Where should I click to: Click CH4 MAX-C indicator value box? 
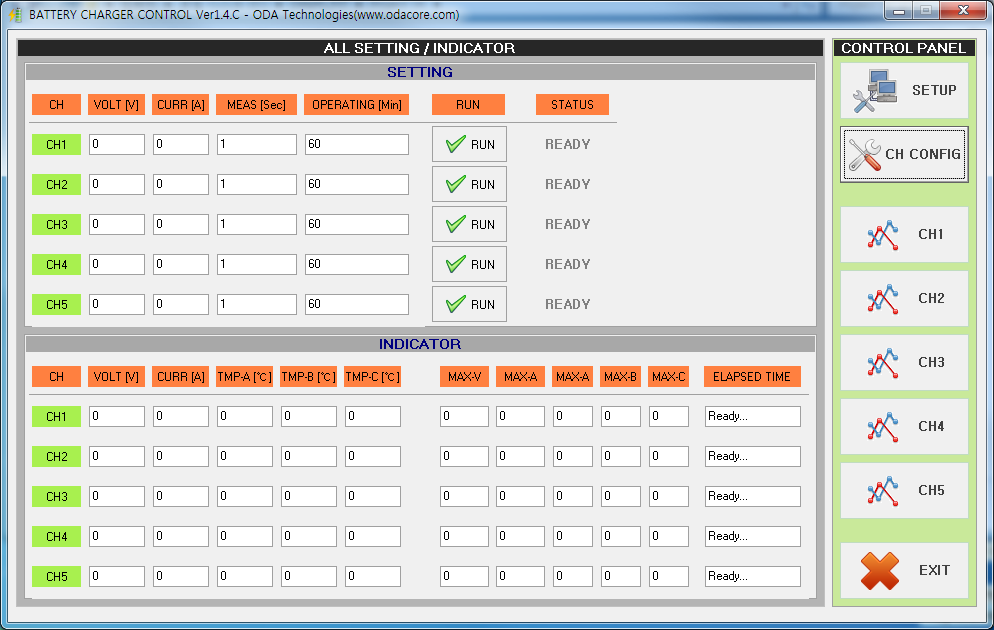tap(669, 536)
